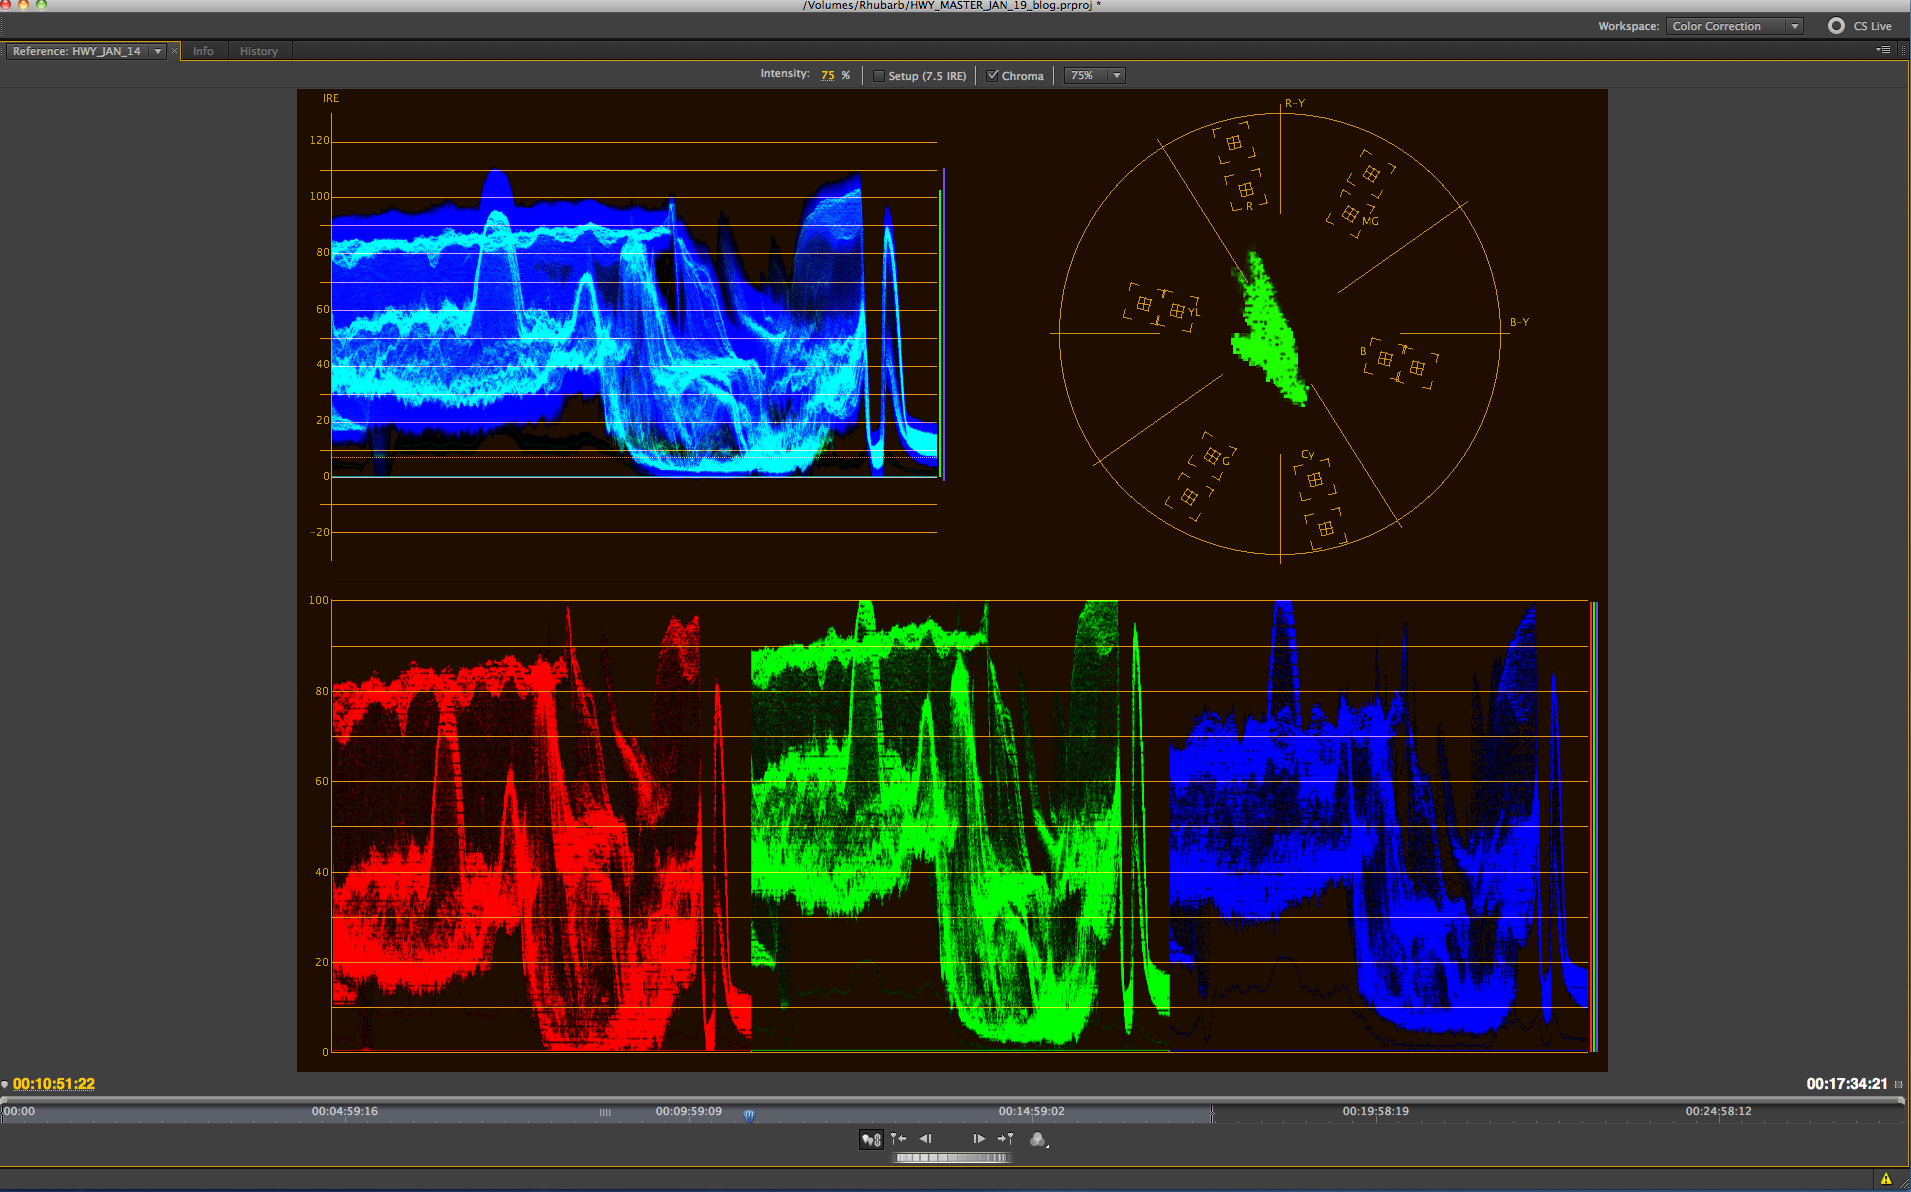The width and height of the screenshot is (1911, 1192).
Task: Enable Setup (7.5 IRE) checkbox
Action: coord(879,76)
